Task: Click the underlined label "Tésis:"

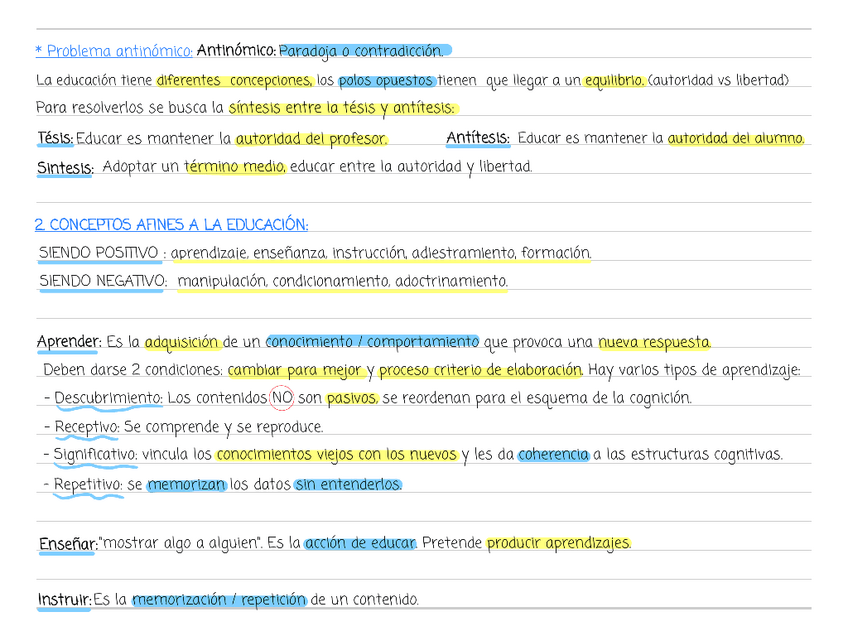Action: [x=55, y=138]
